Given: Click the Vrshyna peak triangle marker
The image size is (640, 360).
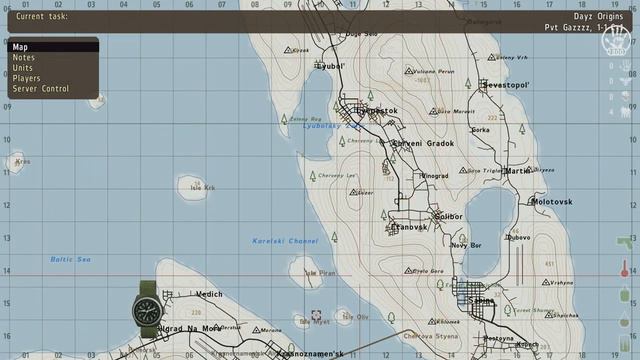Looking at the screenshot, I should click(x=546, y=282).
